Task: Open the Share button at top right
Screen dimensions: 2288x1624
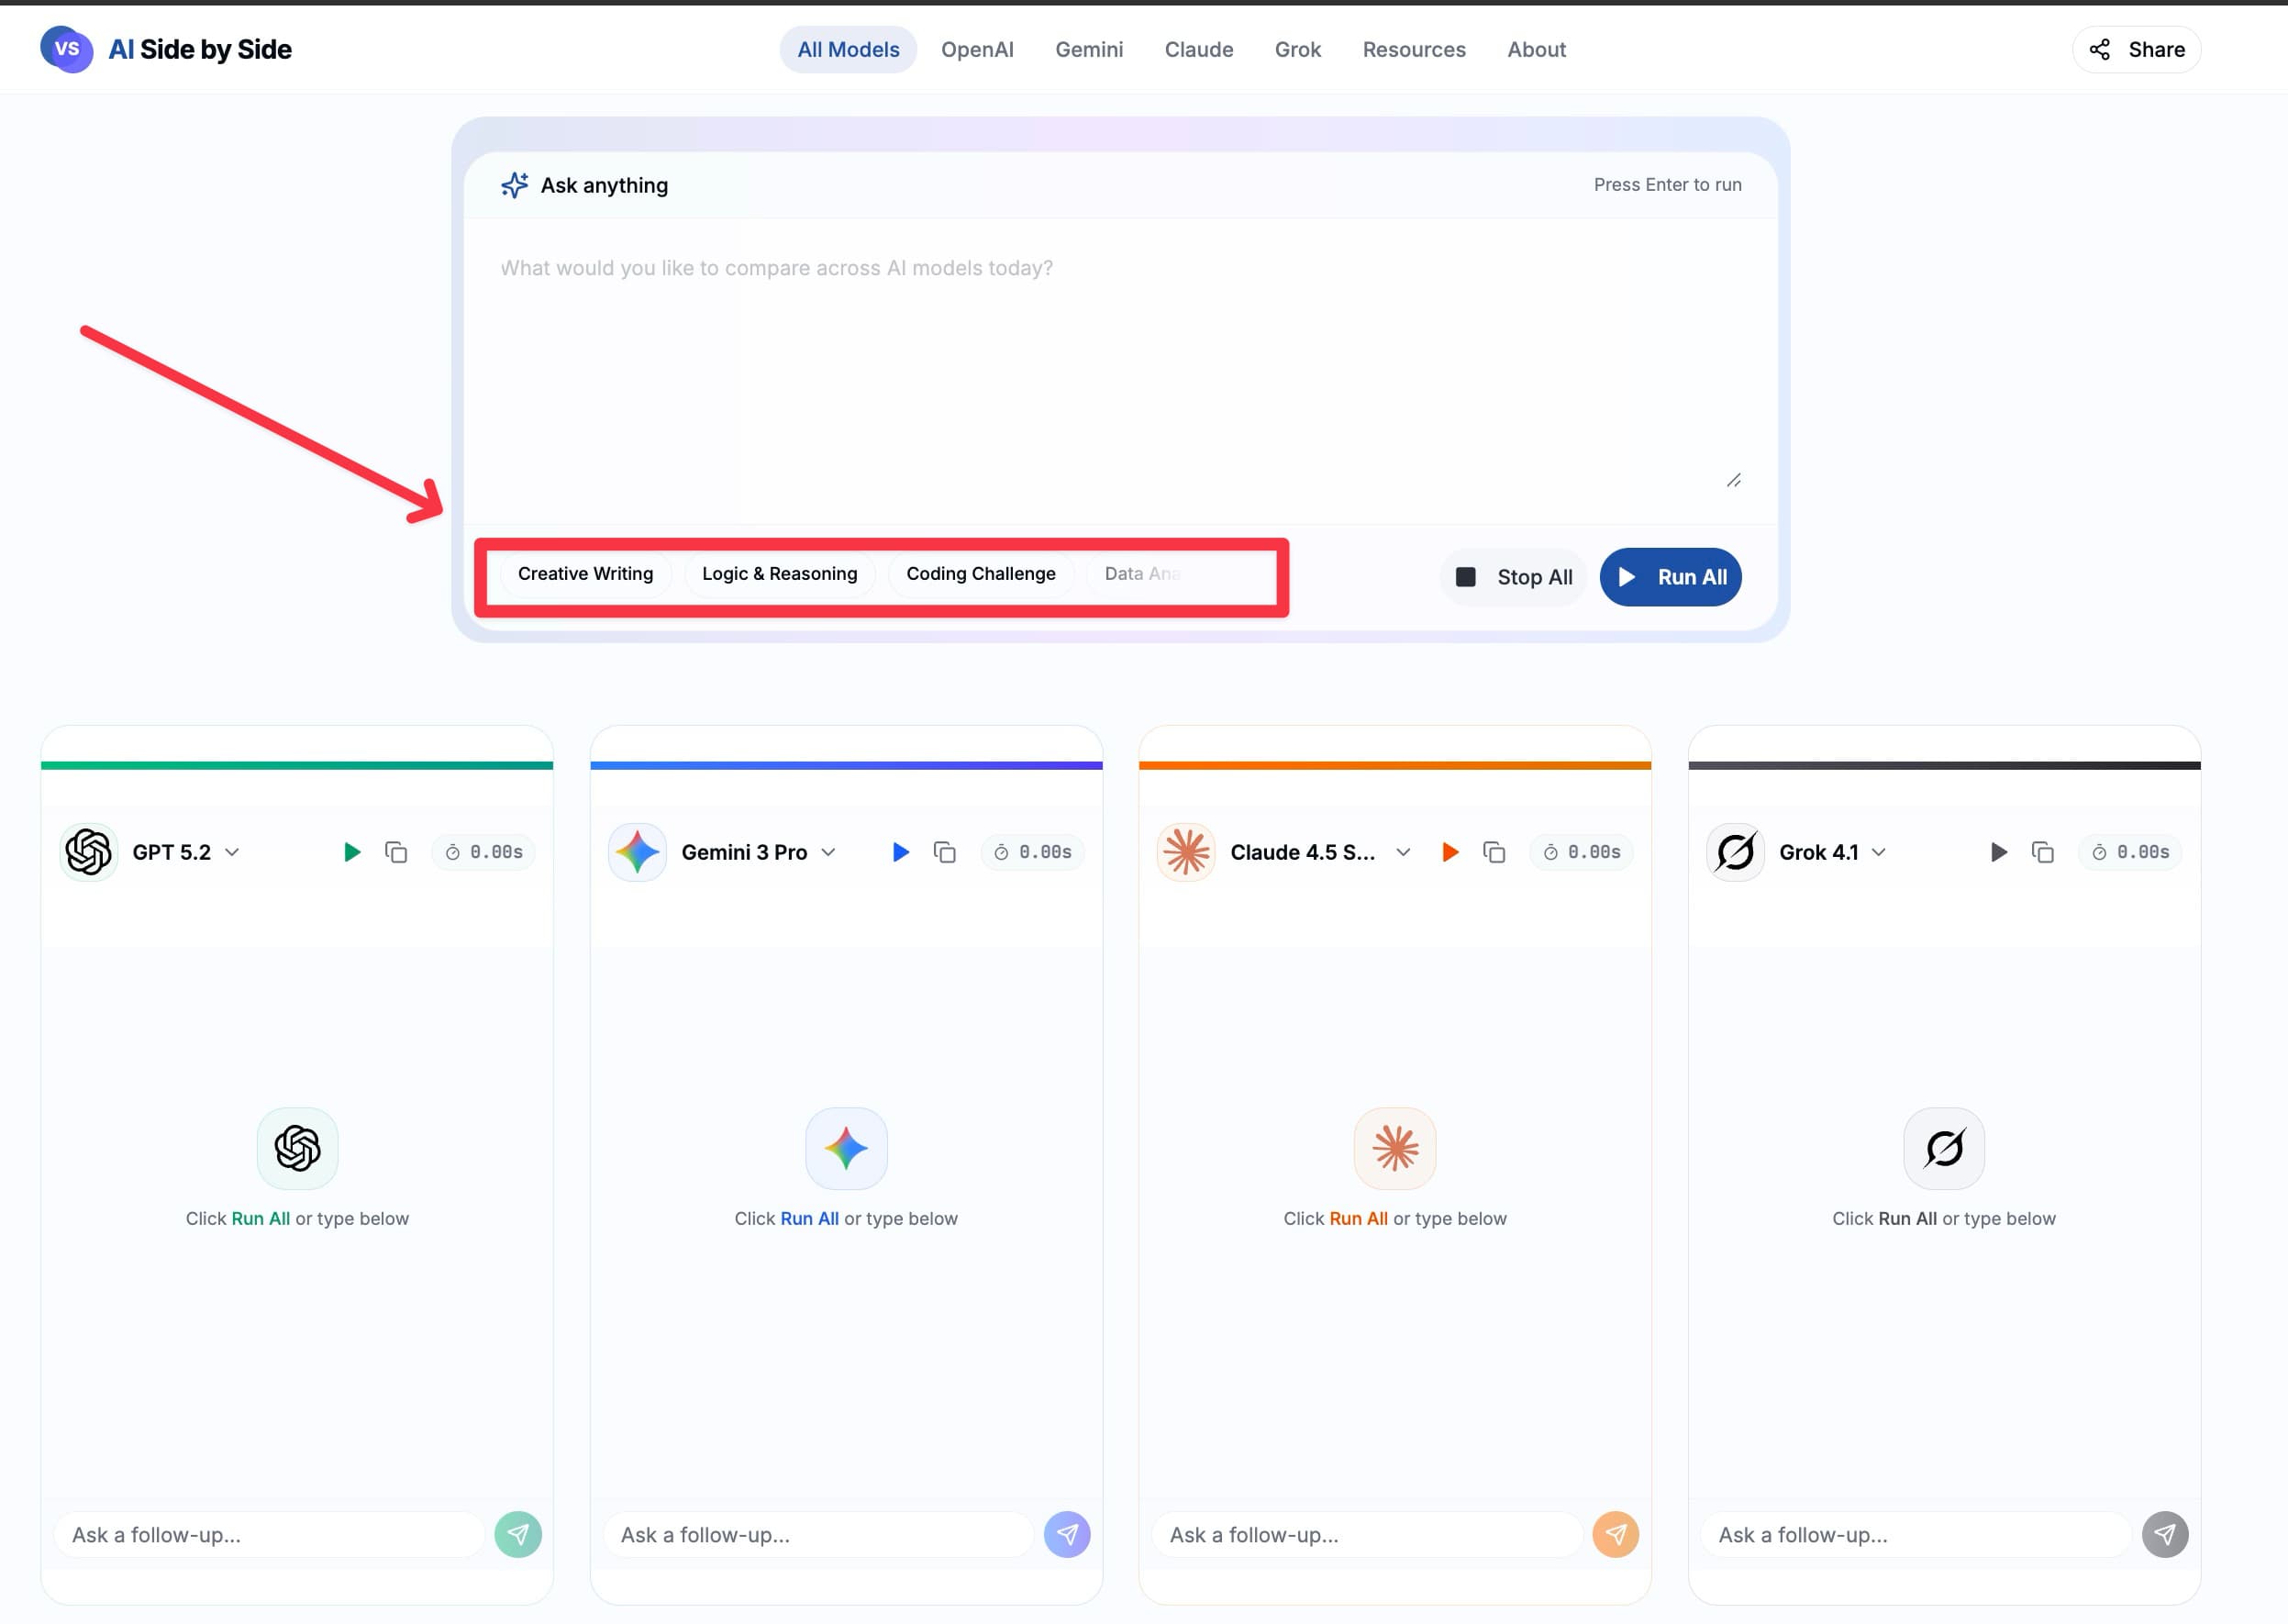Action: (2136, 50)
